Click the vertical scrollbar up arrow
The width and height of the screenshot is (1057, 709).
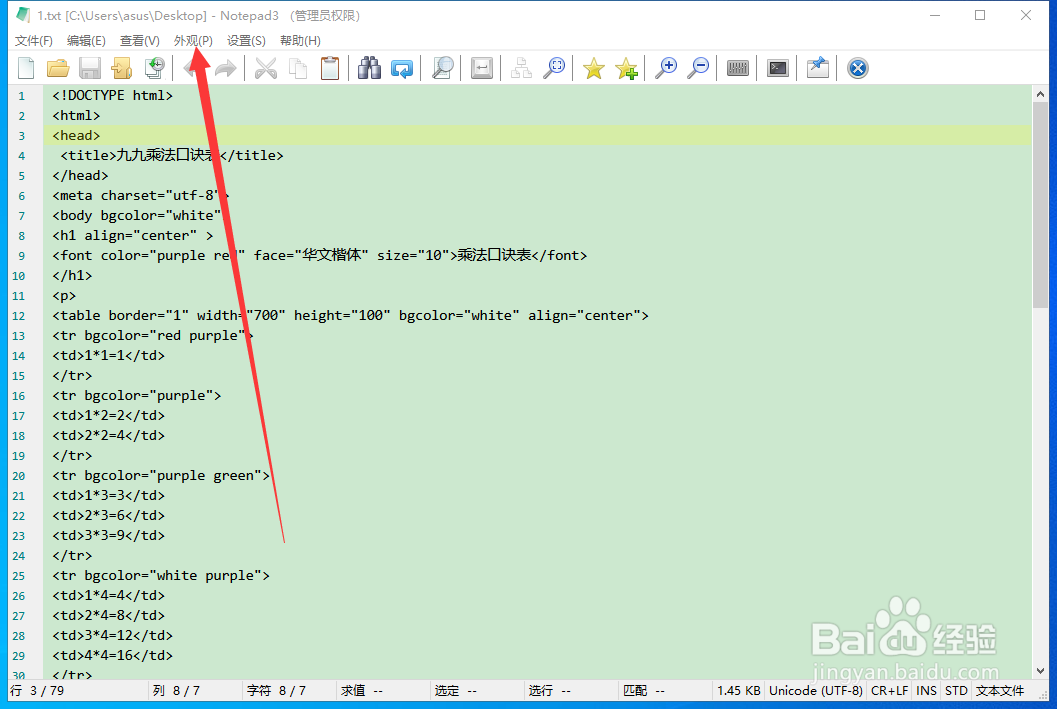[1040, 94]
